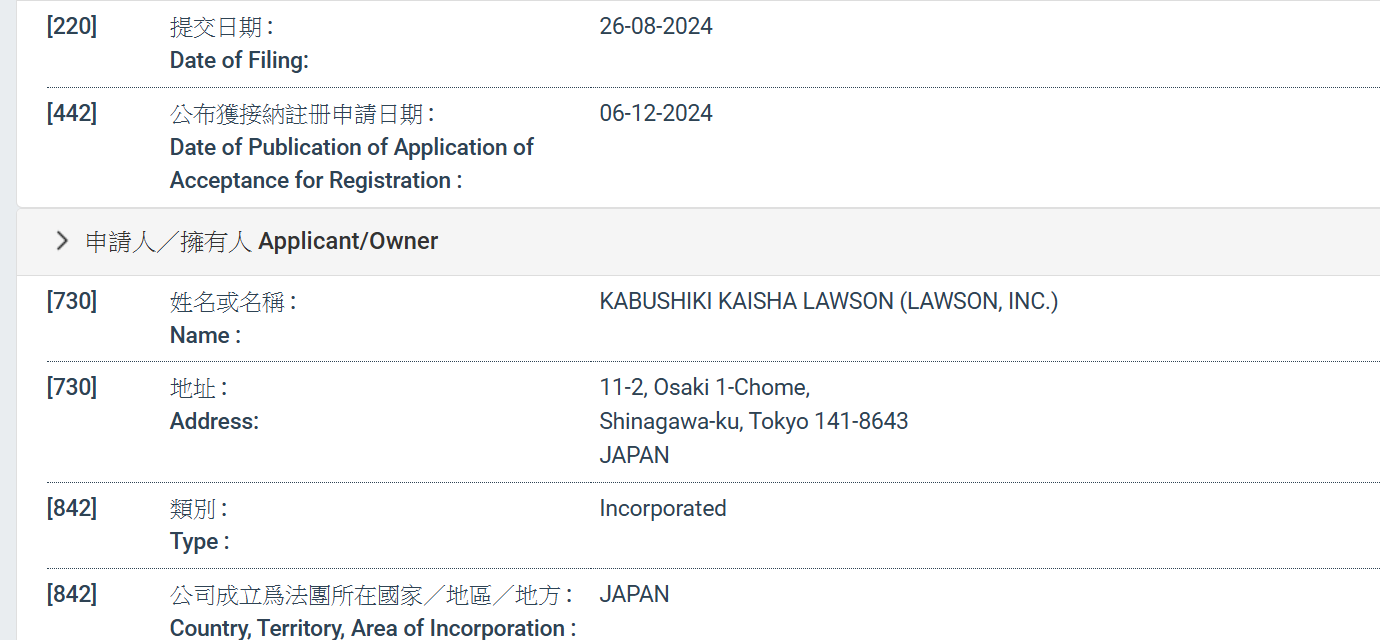Click the arrow beside Applicant/Owner header
The width and height of the screenshot is (1380, 640).
(61, 240)
